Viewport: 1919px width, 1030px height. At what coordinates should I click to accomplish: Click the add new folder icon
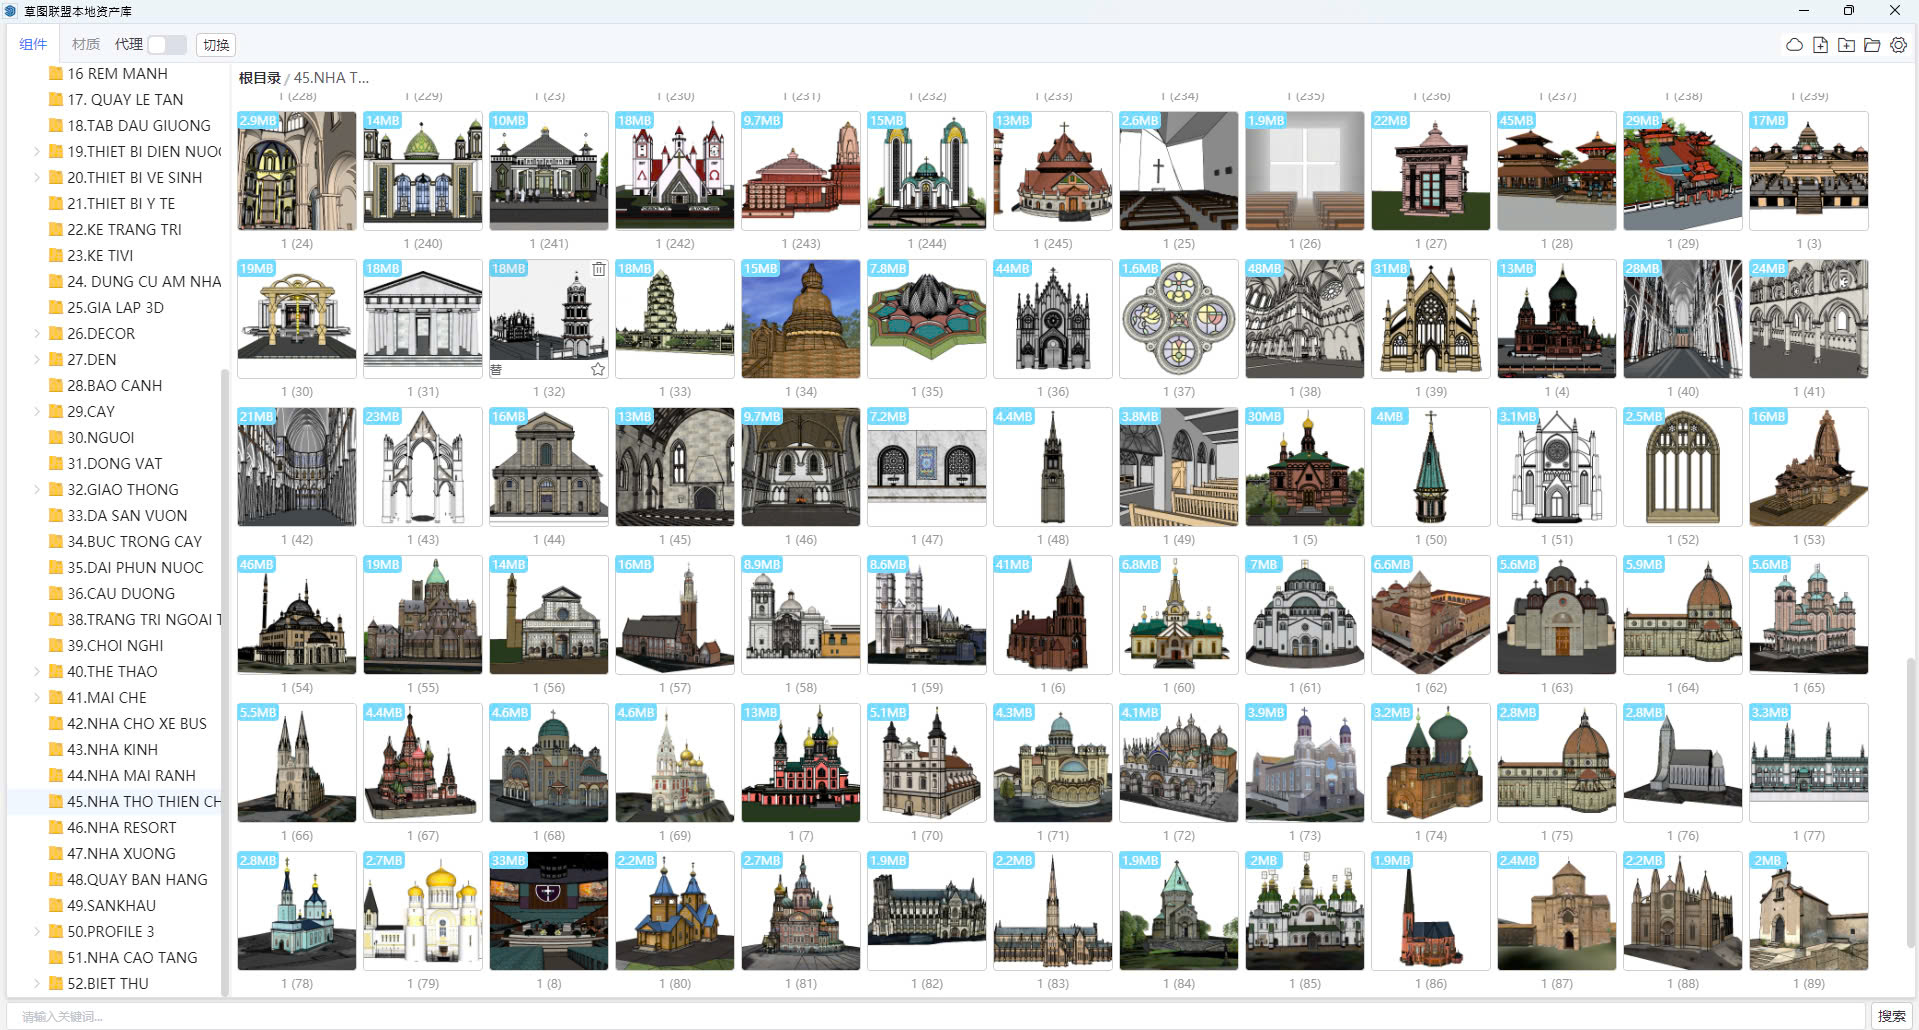[1846, 45]
